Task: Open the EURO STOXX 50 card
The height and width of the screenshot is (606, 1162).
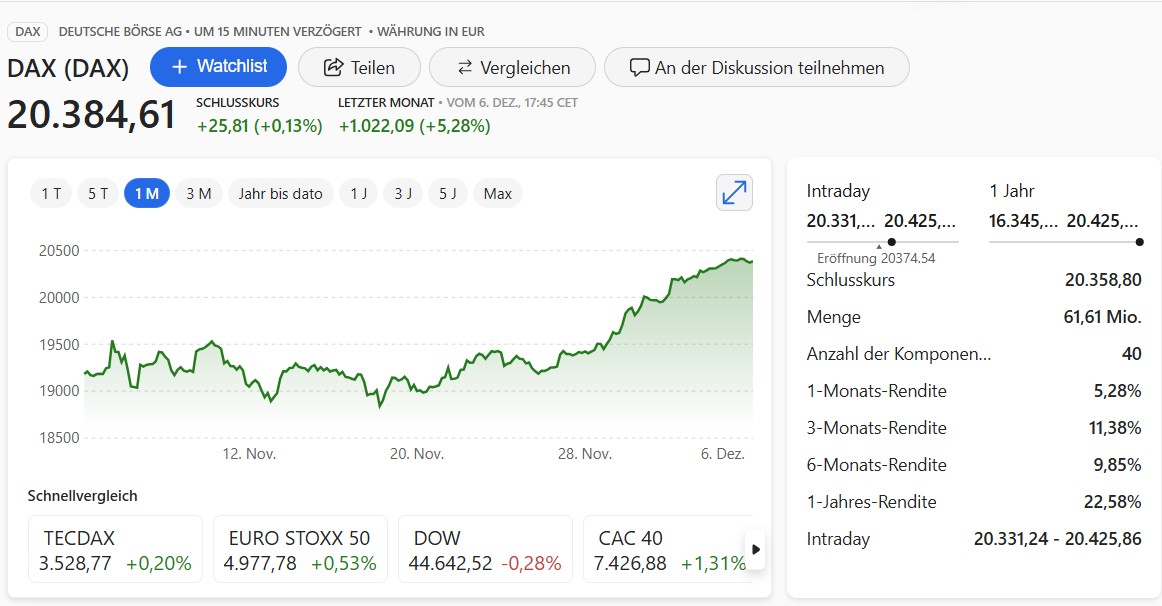Action: [x=301, y=550]
